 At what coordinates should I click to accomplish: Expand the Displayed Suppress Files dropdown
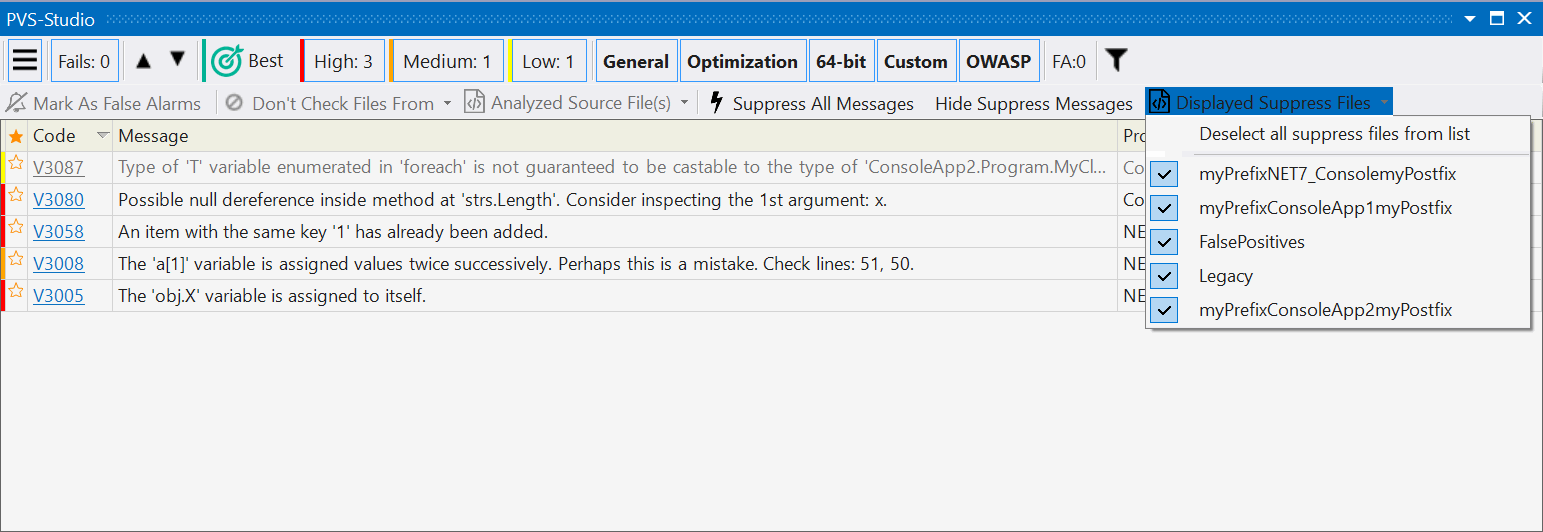pyautogui.click(x=1384, y=103)
